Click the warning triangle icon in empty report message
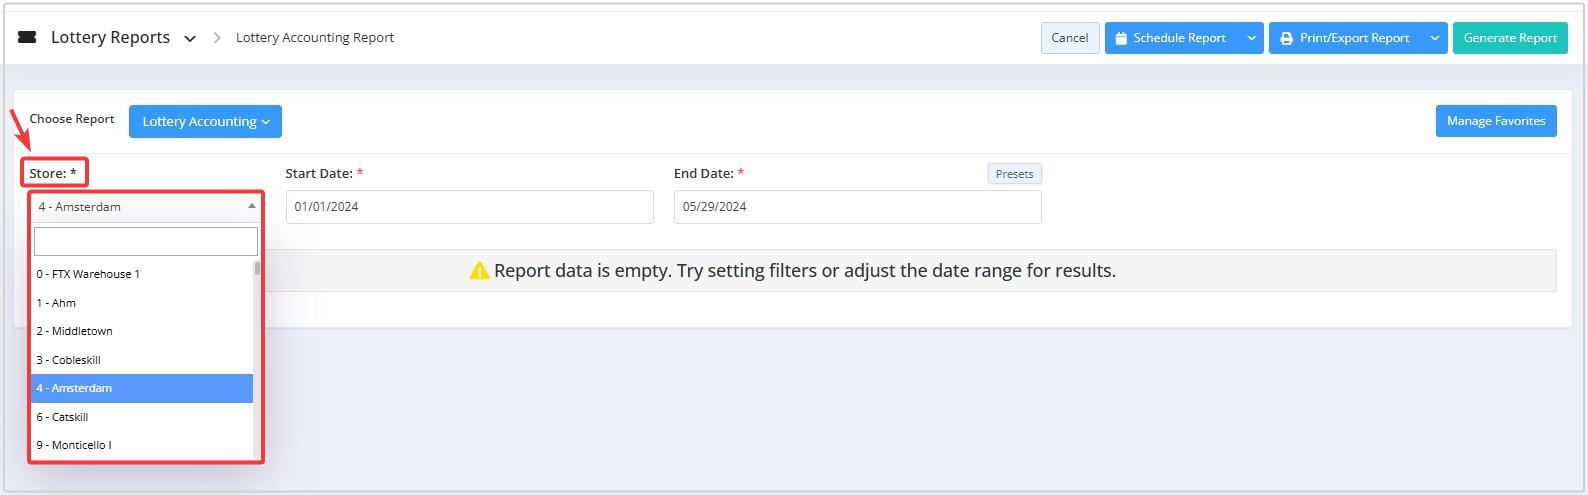The image size is (1588, 495). (x=479, y=271)
